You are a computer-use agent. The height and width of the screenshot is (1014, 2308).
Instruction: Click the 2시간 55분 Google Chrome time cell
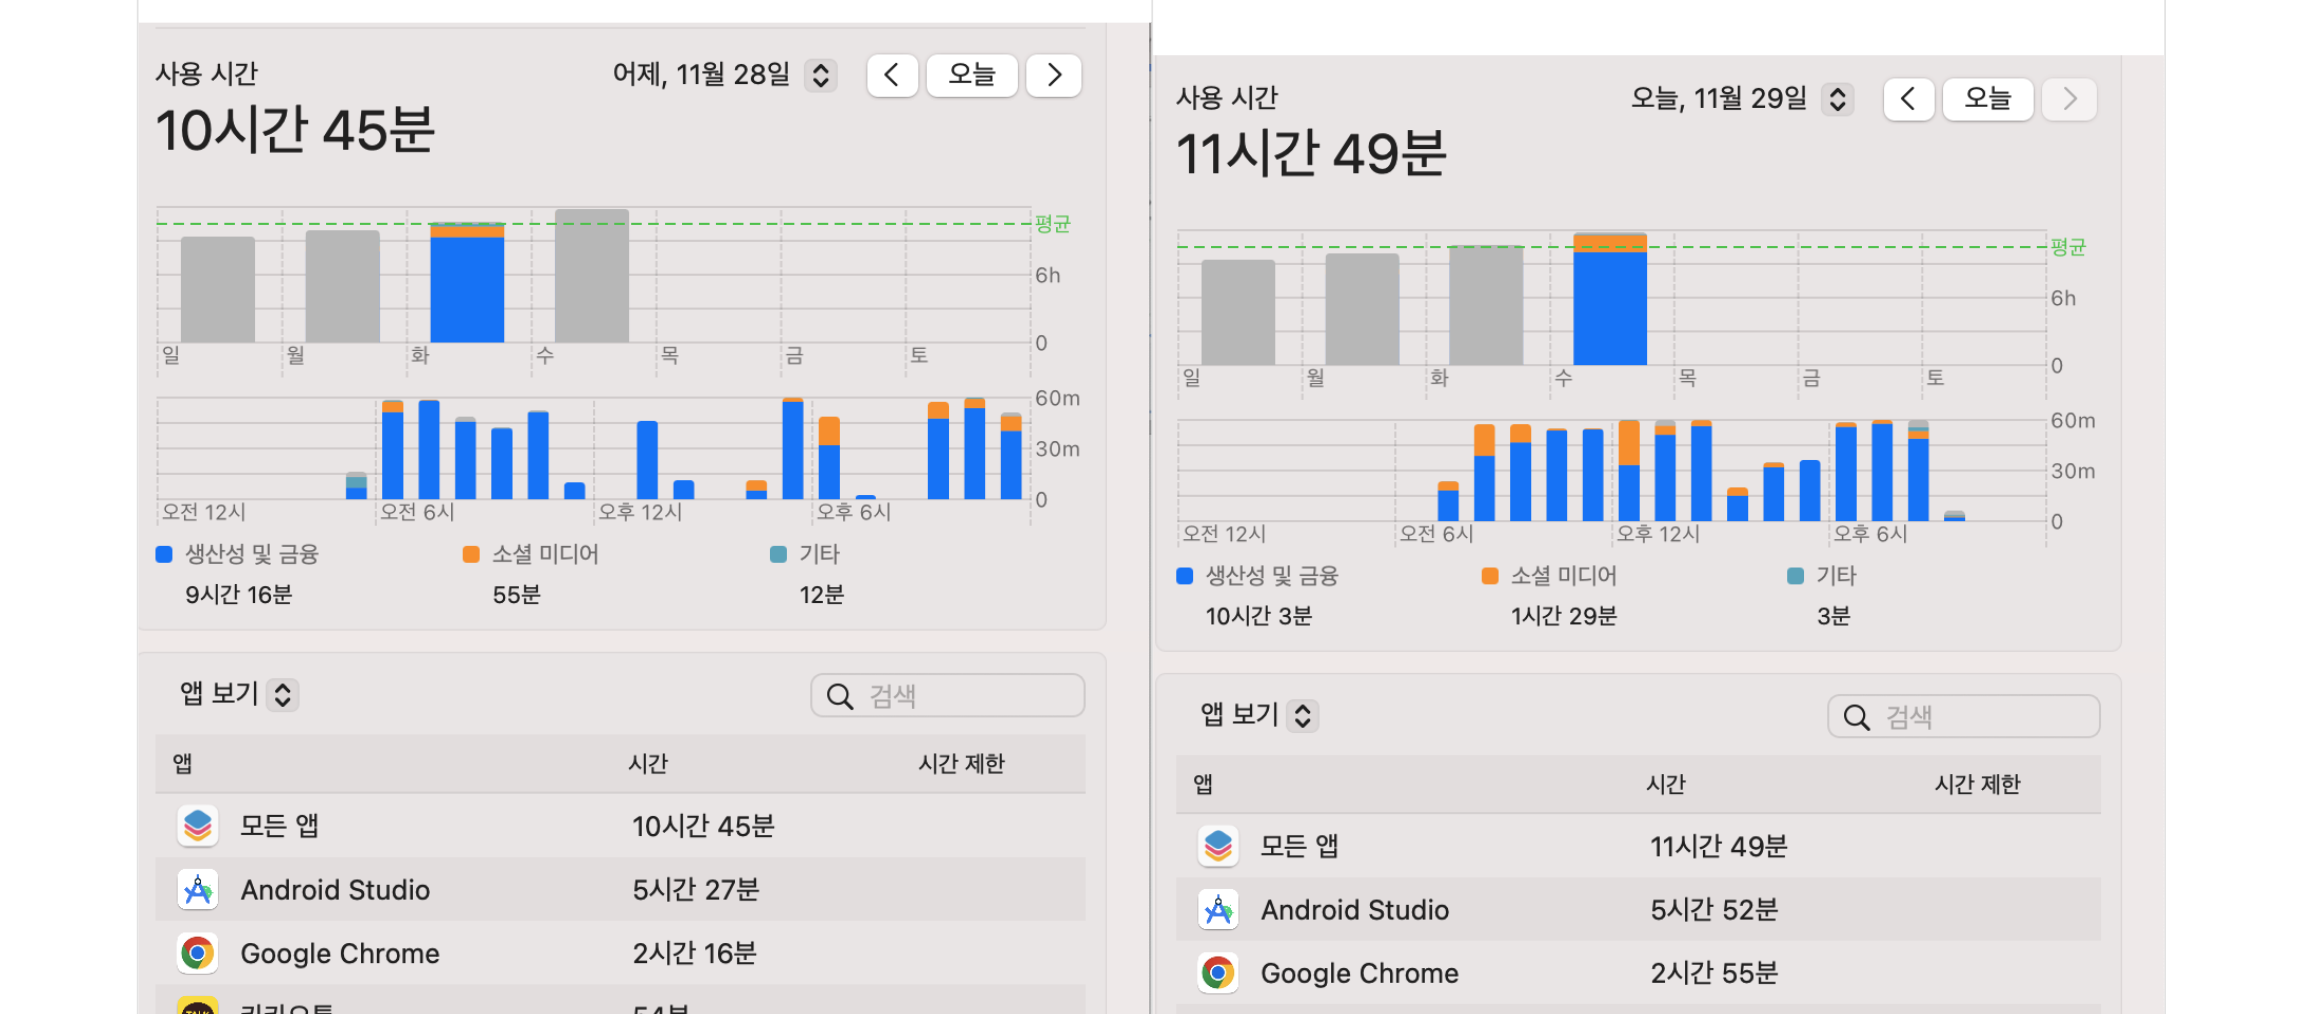[x=1714, y=972]
